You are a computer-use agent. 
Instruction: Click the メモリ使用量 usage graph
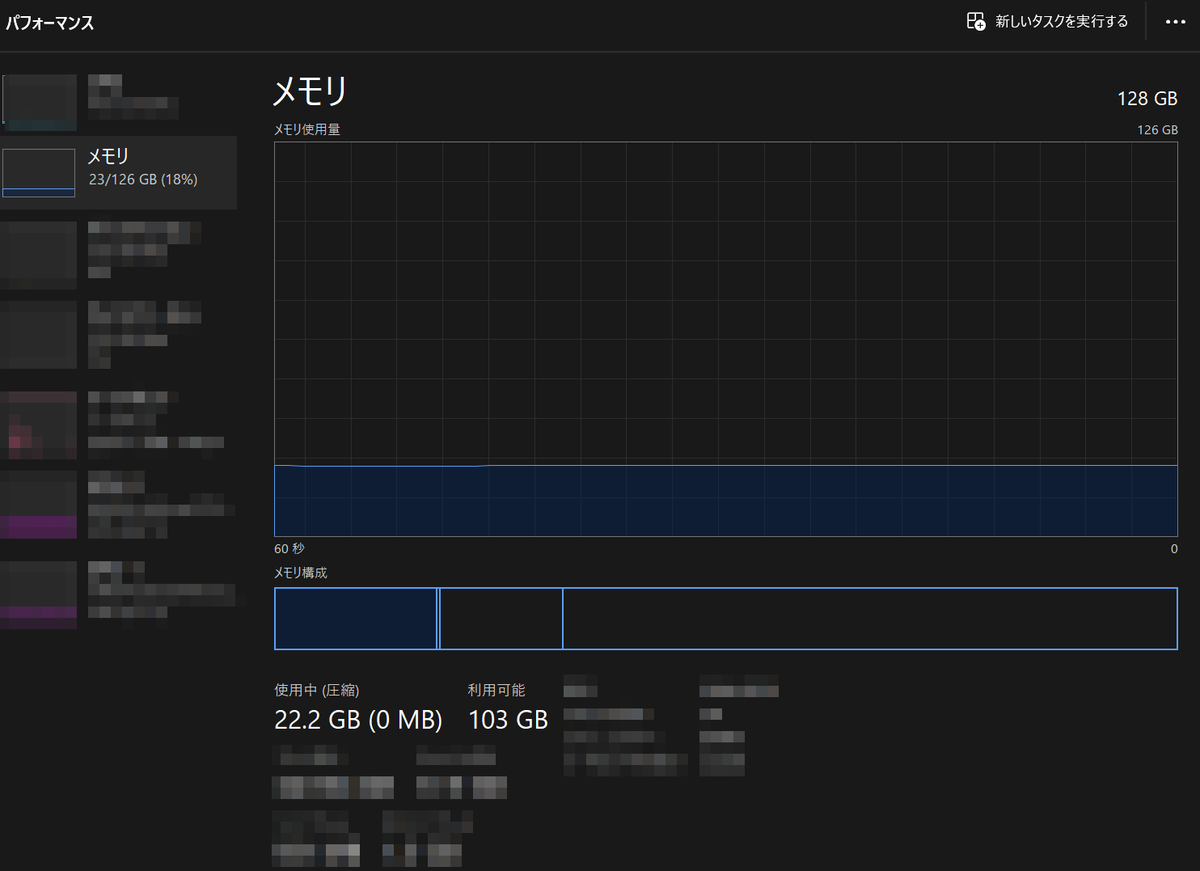726,339
